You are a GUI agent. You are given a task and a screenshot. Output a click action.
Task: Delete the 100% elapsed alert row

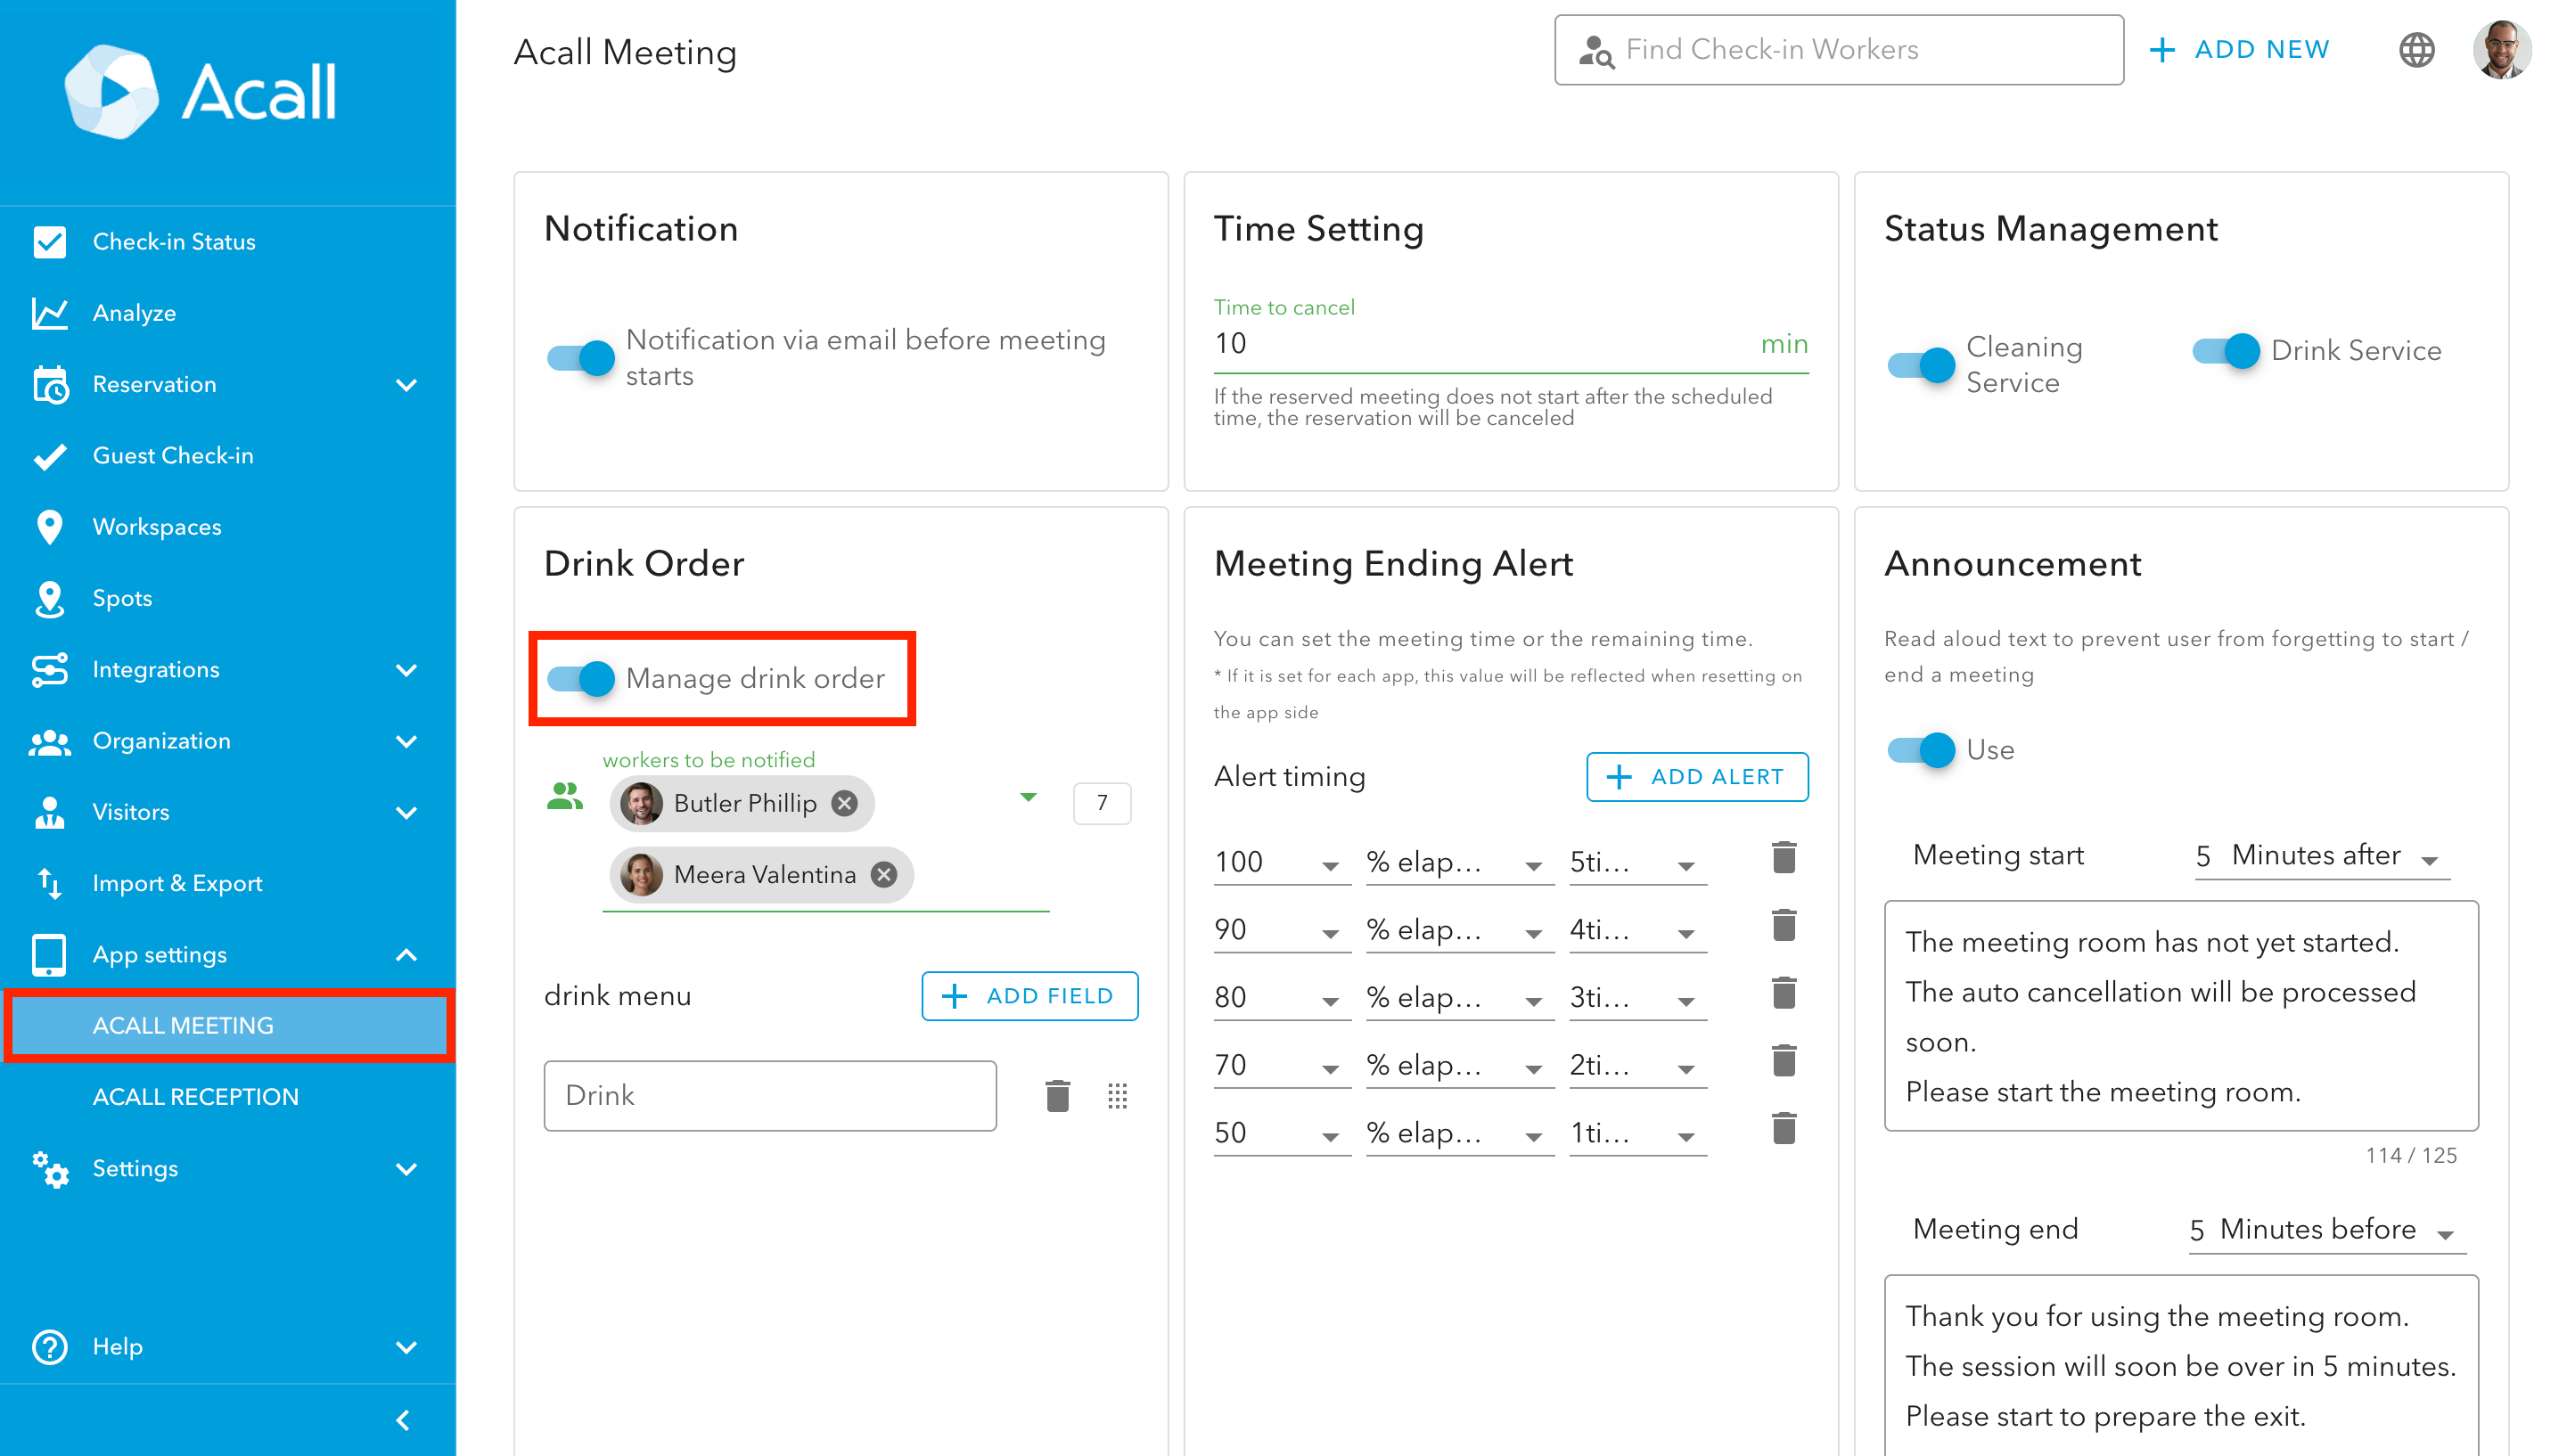point(1783,858)
